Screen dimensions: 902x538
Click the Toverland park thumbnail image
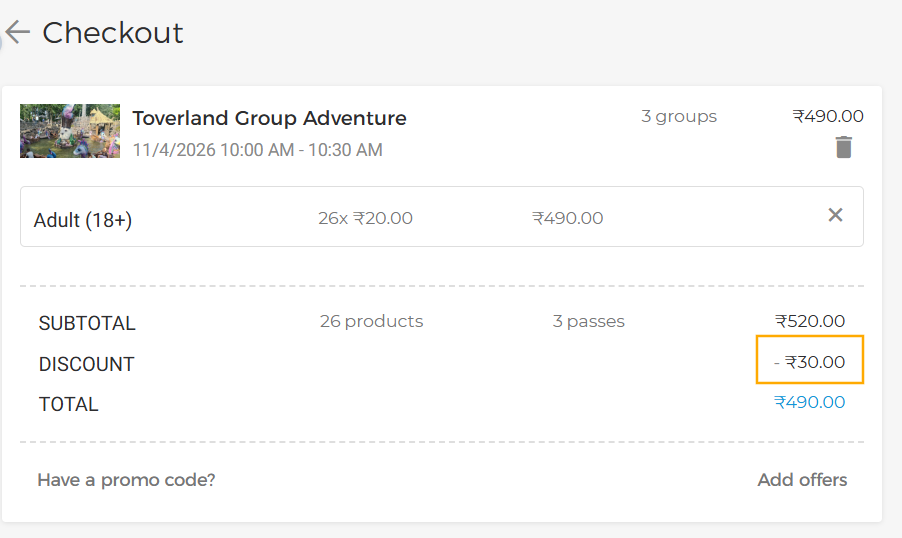70,131
